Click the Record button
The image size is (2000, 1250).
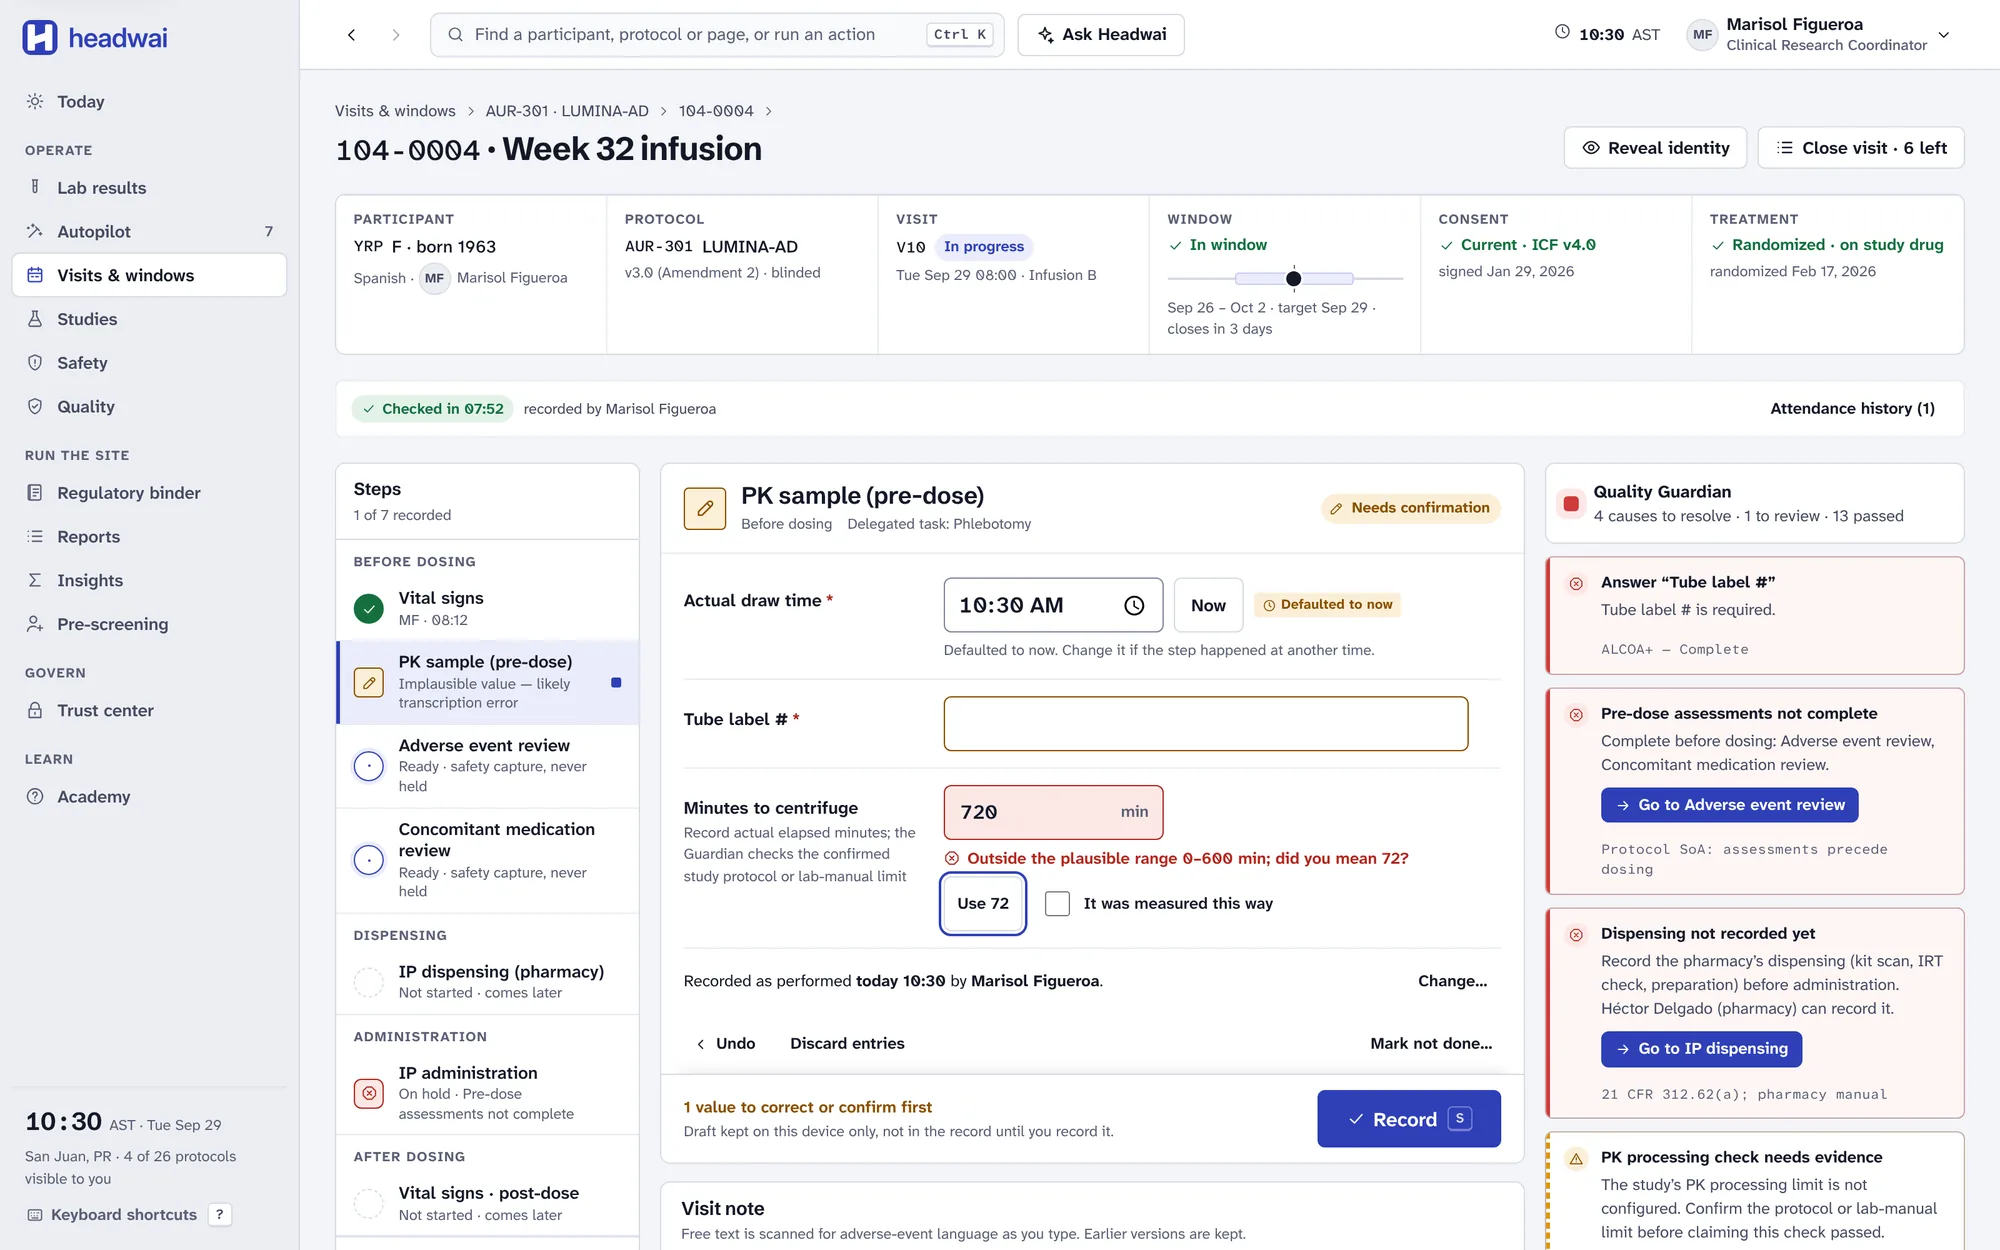(x=1409, y=1119)
